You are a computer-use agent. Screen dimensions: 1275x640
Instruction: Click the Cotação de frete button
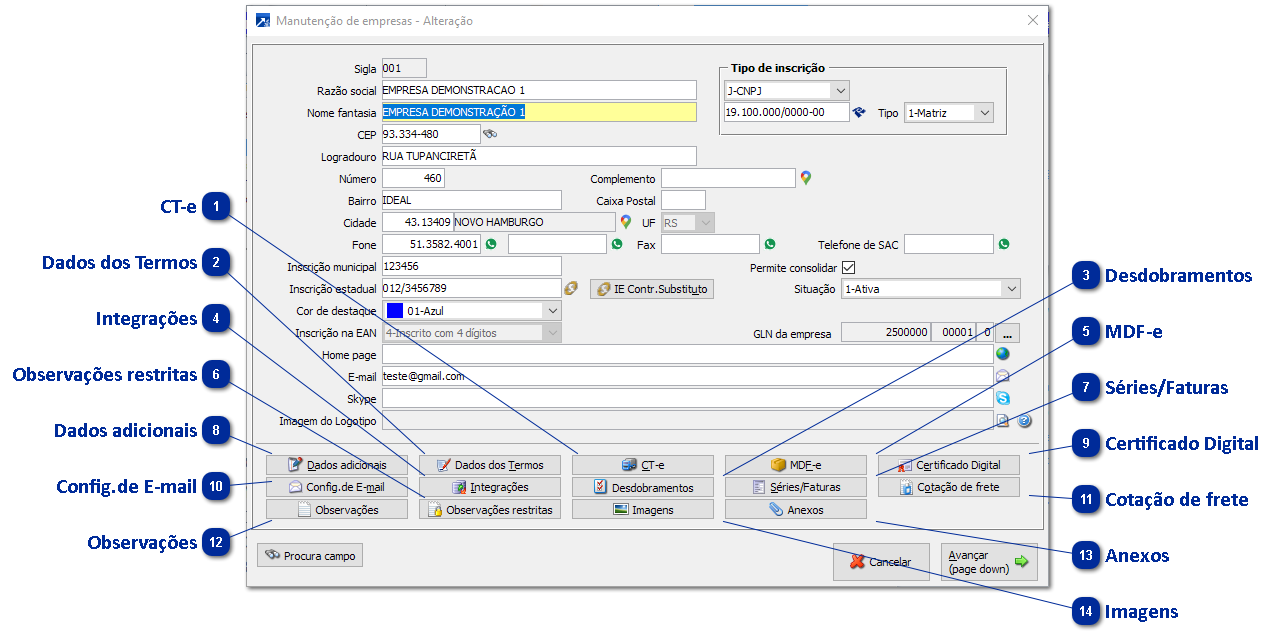948,487
